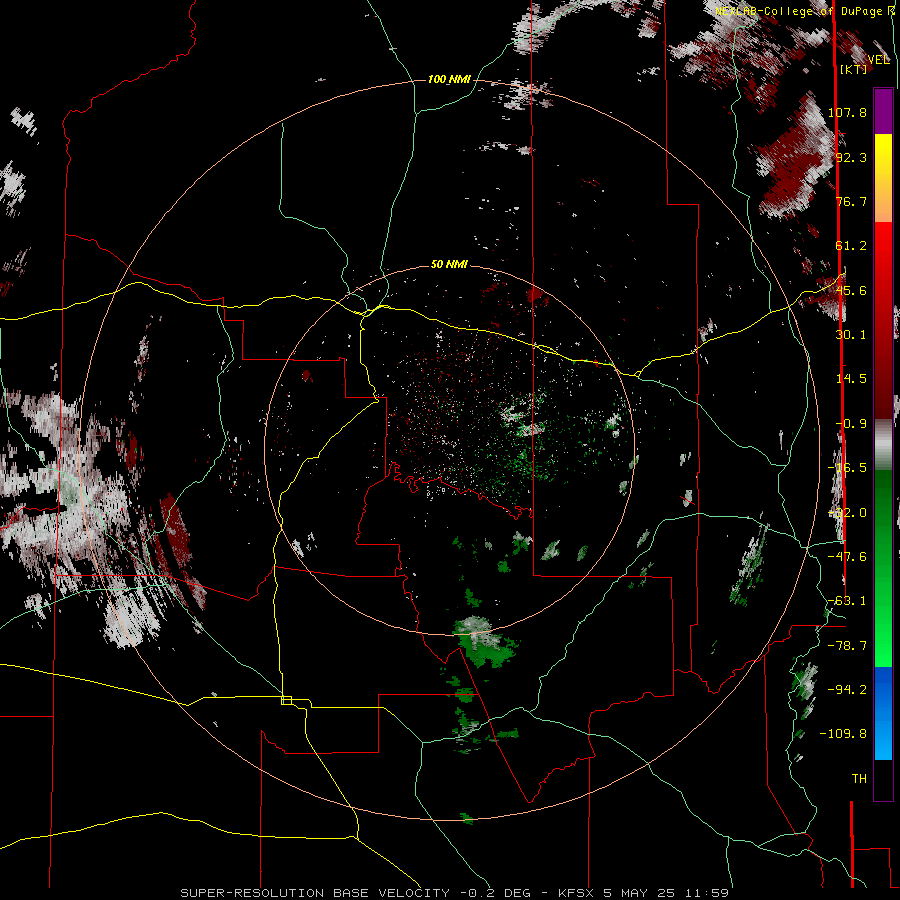Screen dimensions: 900x900
Task: Select the -47.6 velocity scale value
Action: (x=847, y=557)
